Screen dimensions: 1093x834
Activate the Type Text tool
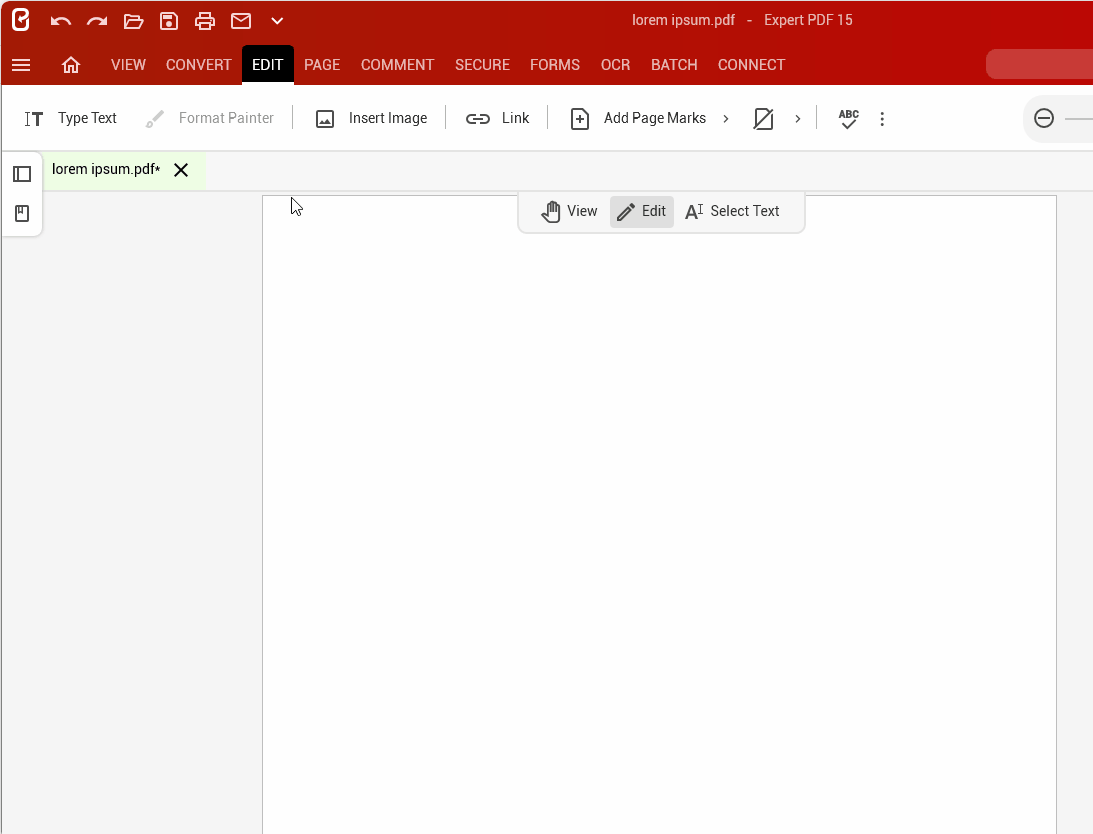click(x=70, y=119)
